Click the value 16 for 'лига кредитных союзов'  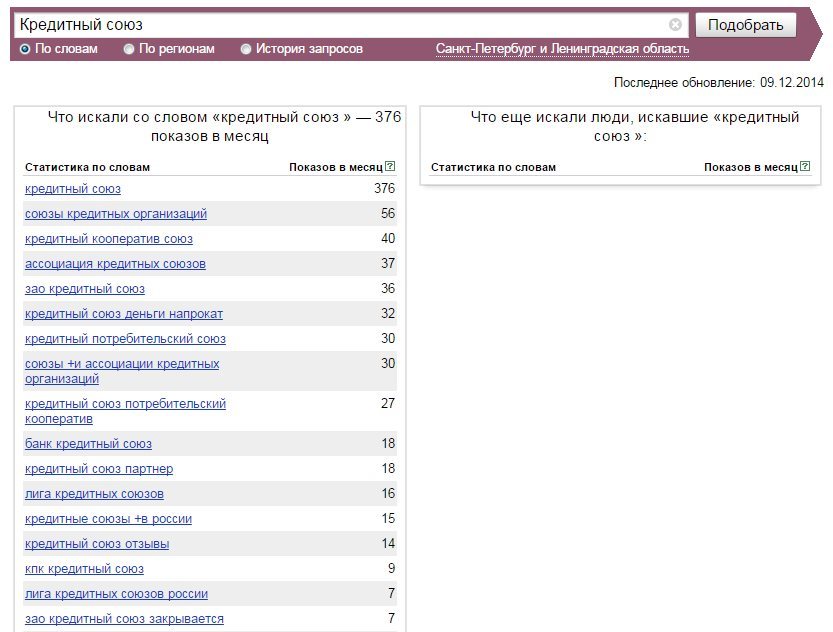pyautogui.click(x=388, y=493)
